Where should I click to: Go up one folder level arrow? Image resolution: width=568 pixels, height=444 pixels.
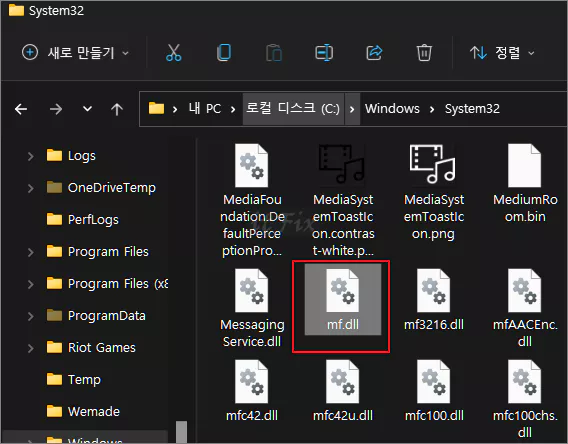coord(117,109)
